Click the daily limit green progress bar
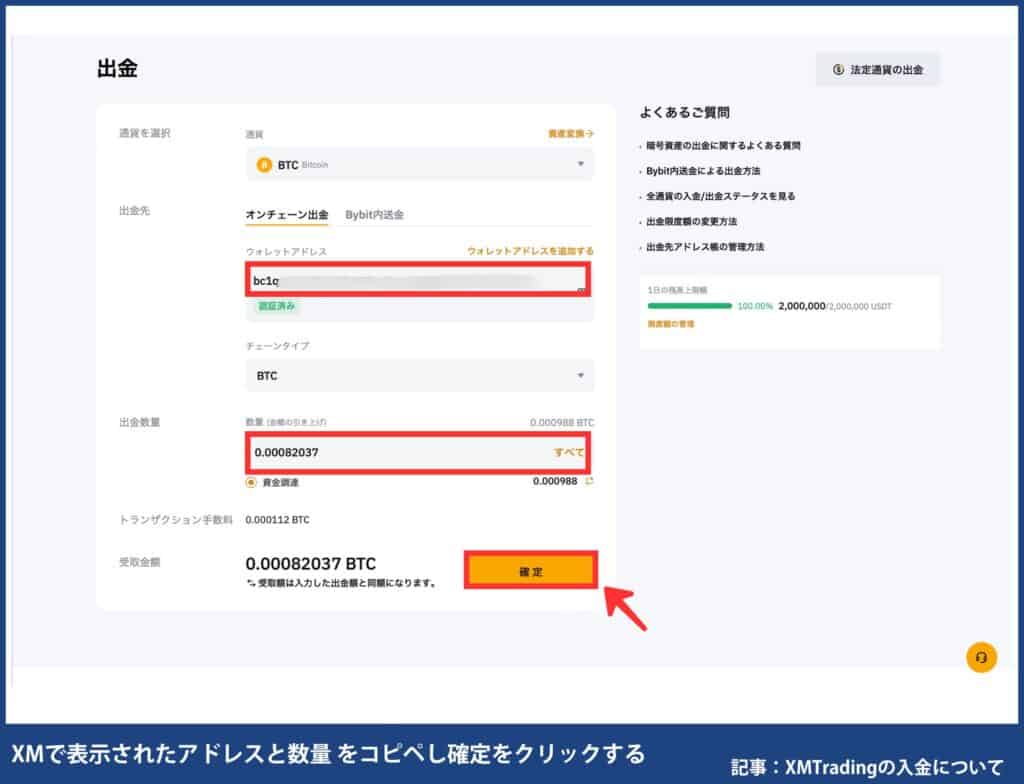 pyautogui.click(x=690, y=306)
